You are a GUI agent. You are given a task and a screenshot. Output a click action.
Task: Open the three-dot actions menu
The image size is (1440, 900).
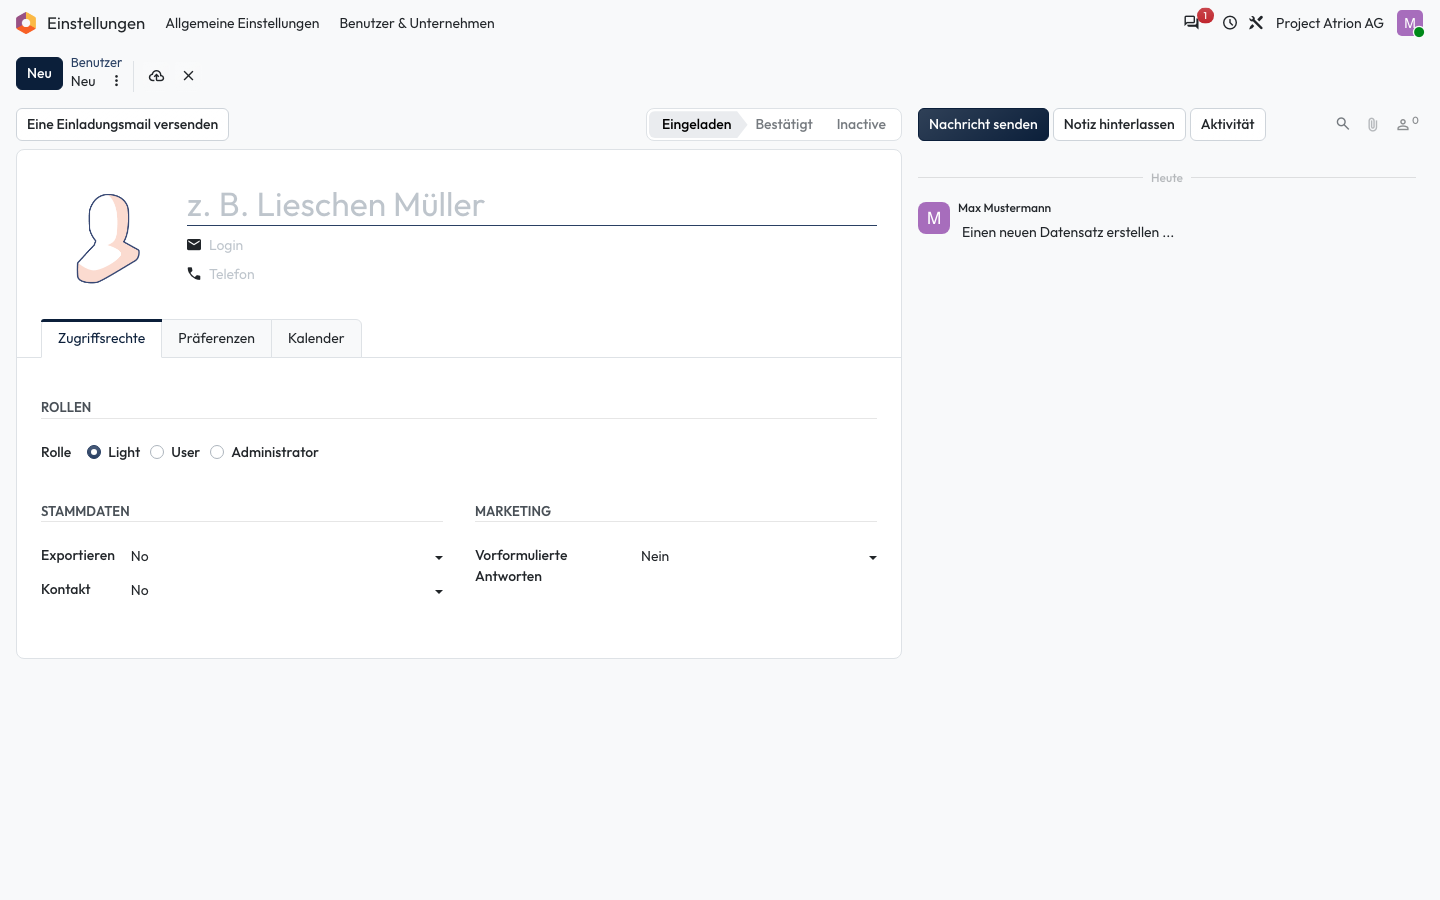coord(116,82)
